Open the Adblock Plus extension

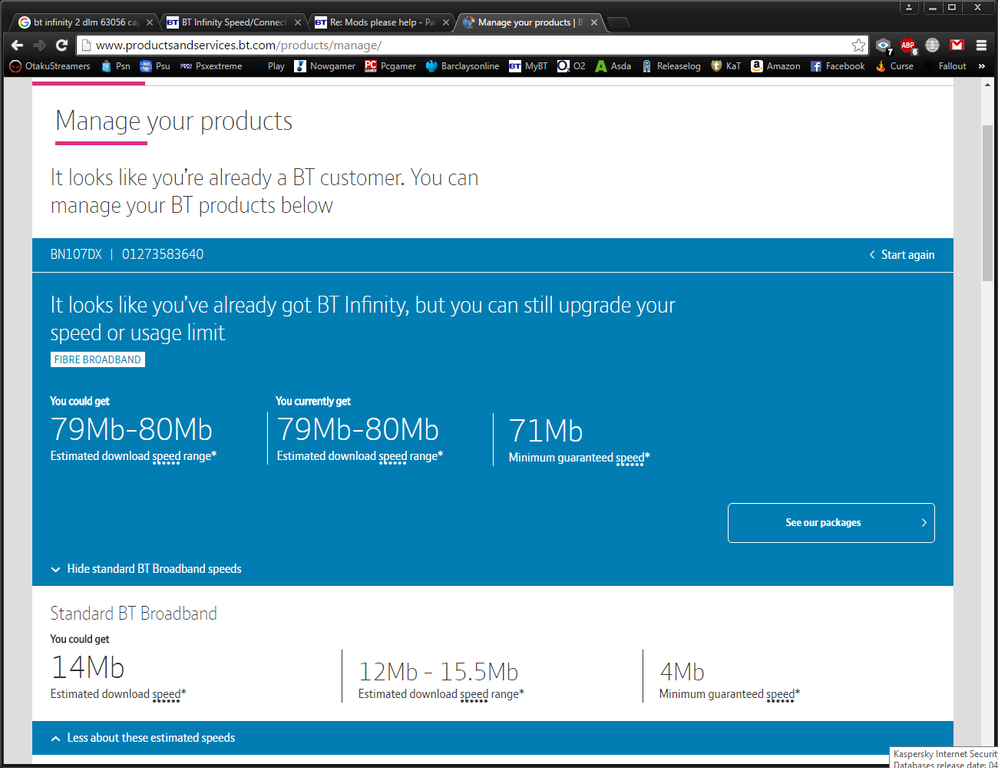coord(908,46)
